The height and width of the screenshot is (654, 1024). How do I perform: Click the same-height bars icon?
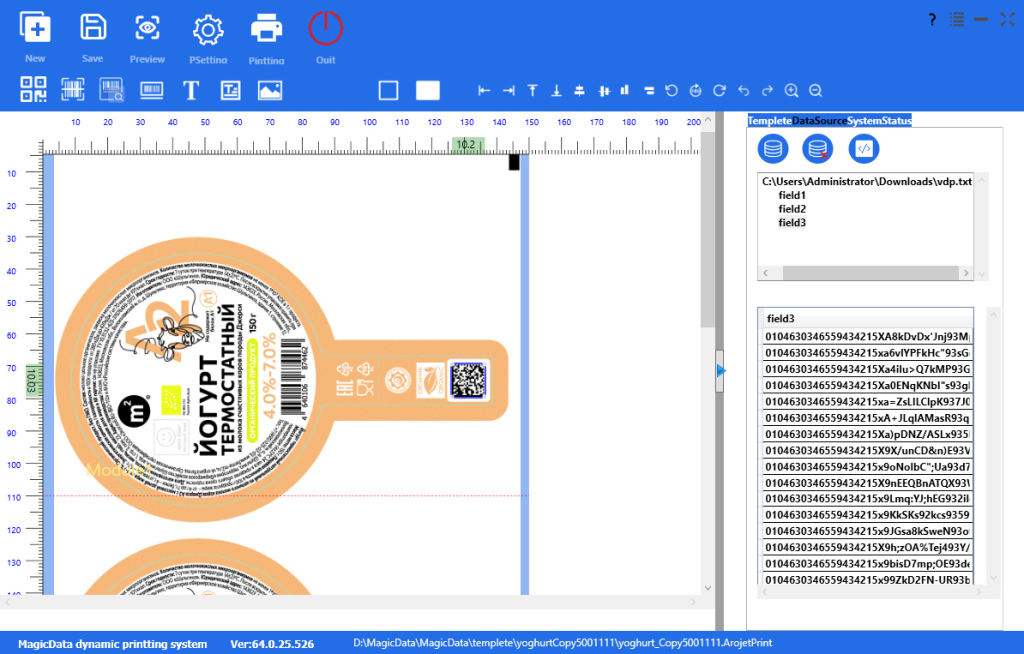[x=625, y=90]
